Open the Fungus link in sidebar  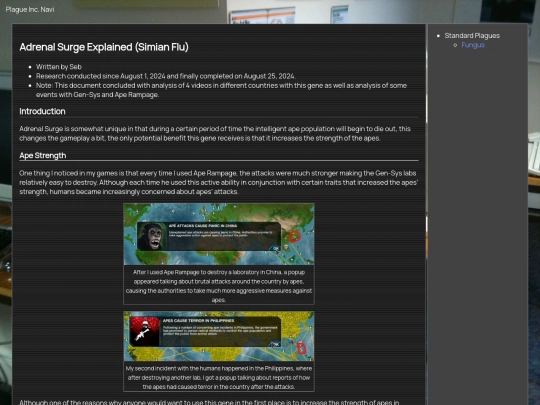[x=473, y=45]
